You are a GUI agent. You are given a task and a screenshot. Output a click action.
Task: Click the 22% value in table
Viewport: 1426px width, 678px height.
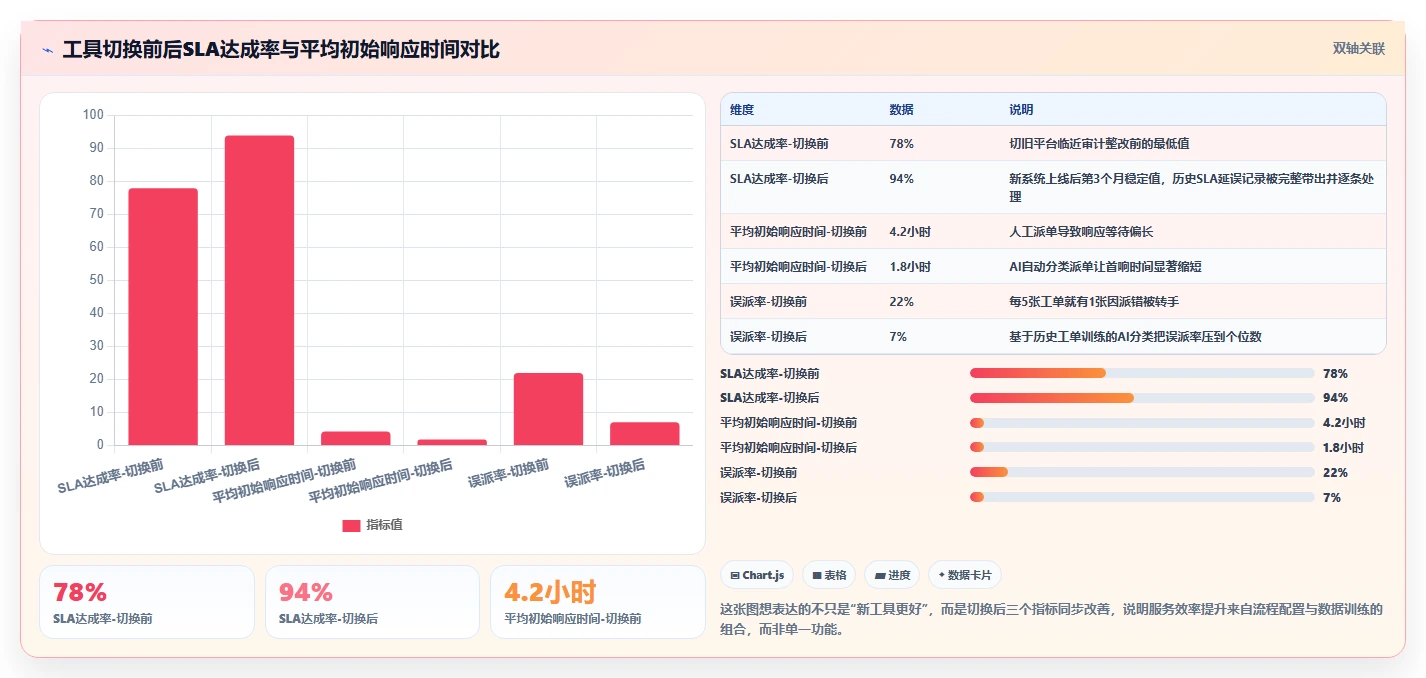click(x=901, y=301)
